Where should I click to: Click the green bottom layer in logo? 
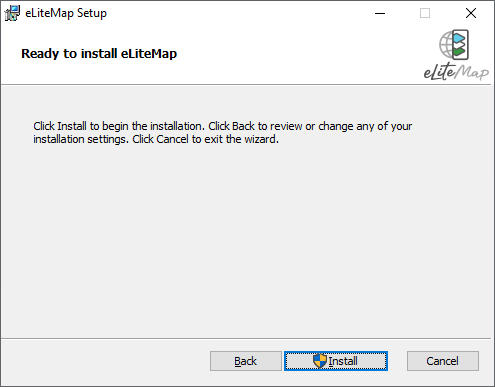459,51
